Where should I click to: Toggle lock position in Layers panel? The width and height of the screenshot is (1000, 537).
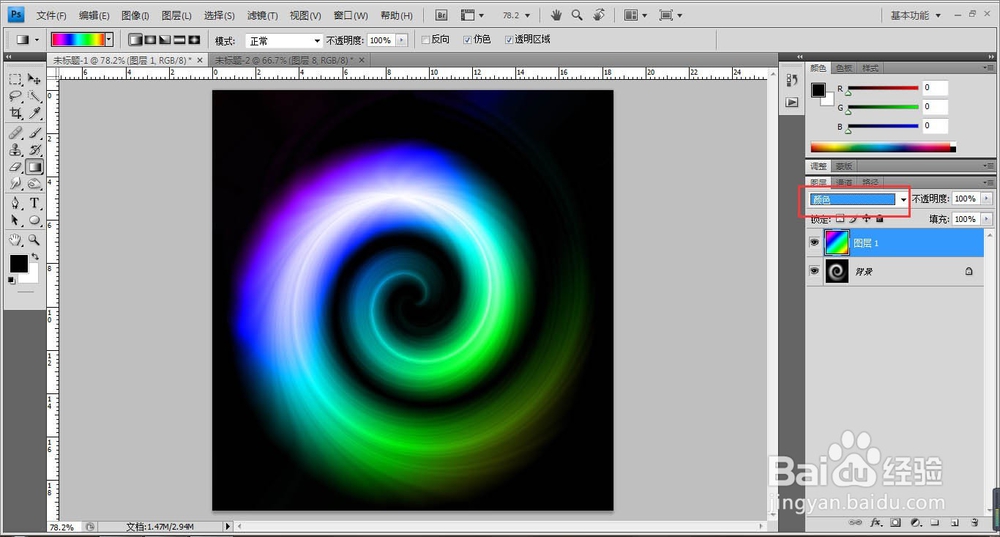pyautogui.click(x=866, y=218)
